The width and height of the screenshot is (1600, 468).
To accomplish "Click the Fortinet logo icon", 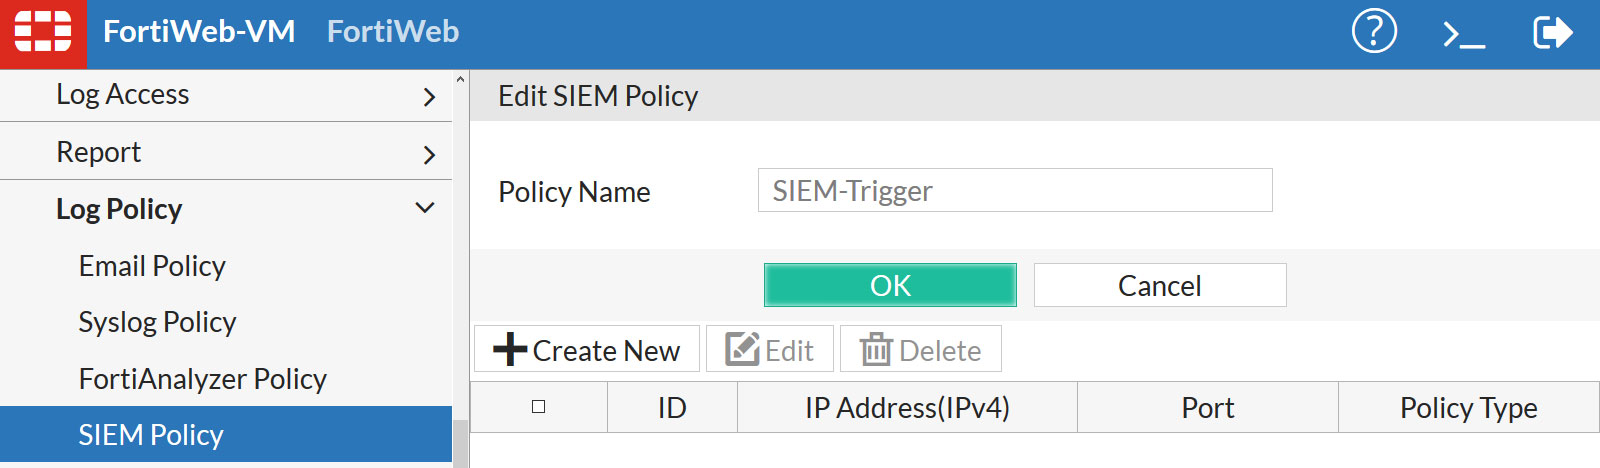I will (43, 33).
